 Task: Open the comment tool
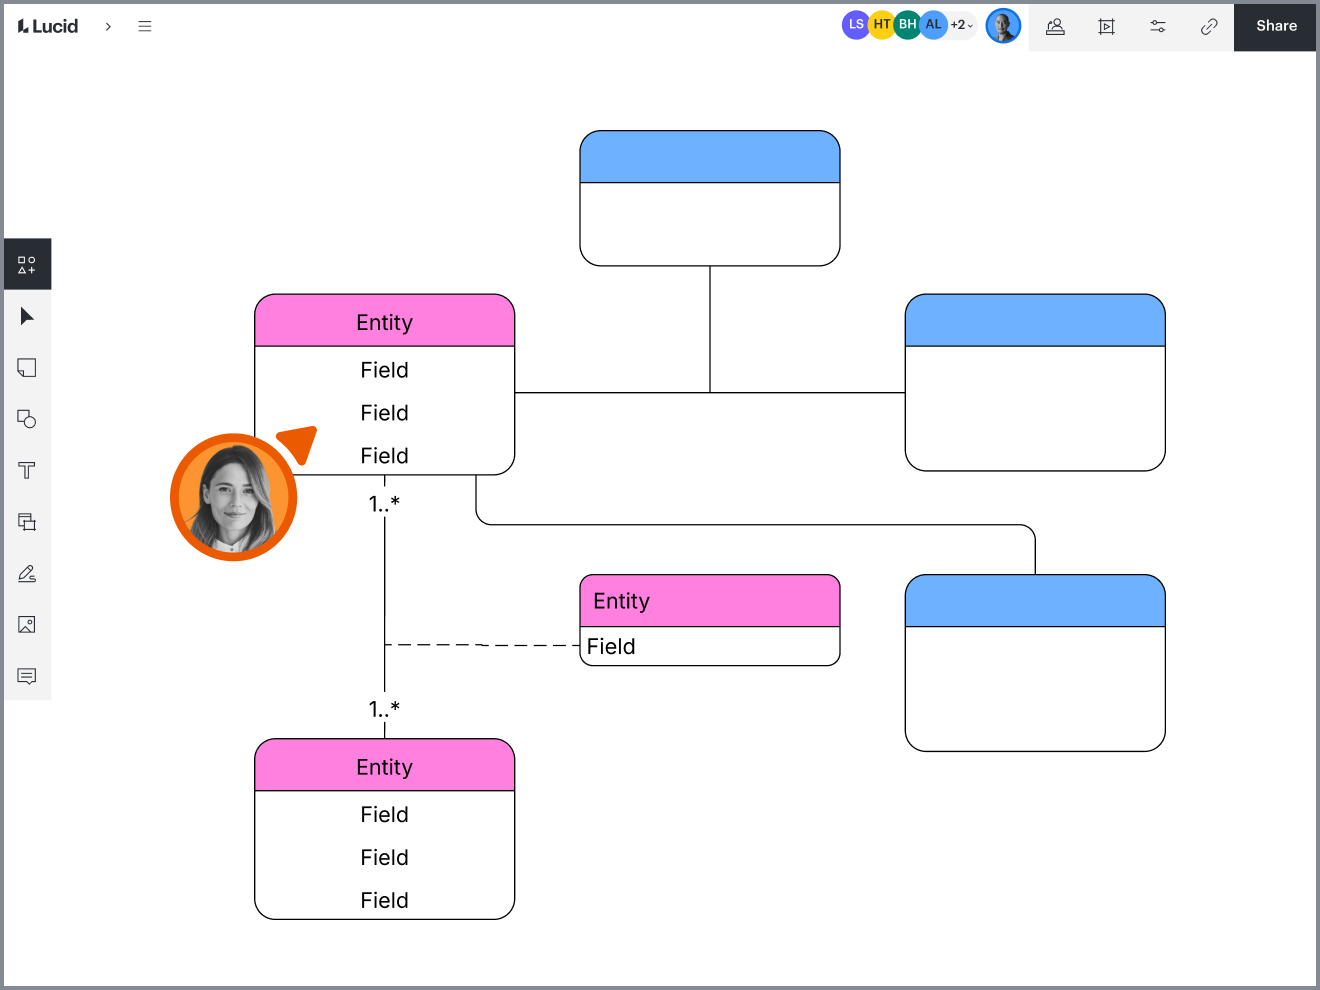(27, 677)
